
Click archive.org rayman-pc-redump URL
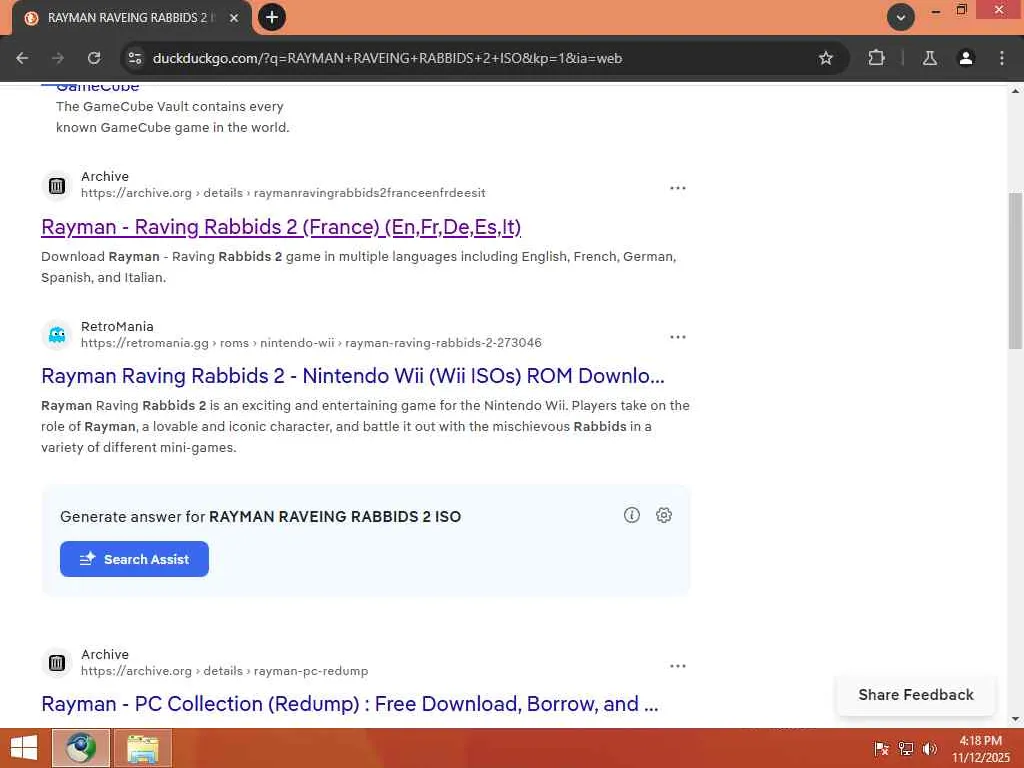click(224, 671)
